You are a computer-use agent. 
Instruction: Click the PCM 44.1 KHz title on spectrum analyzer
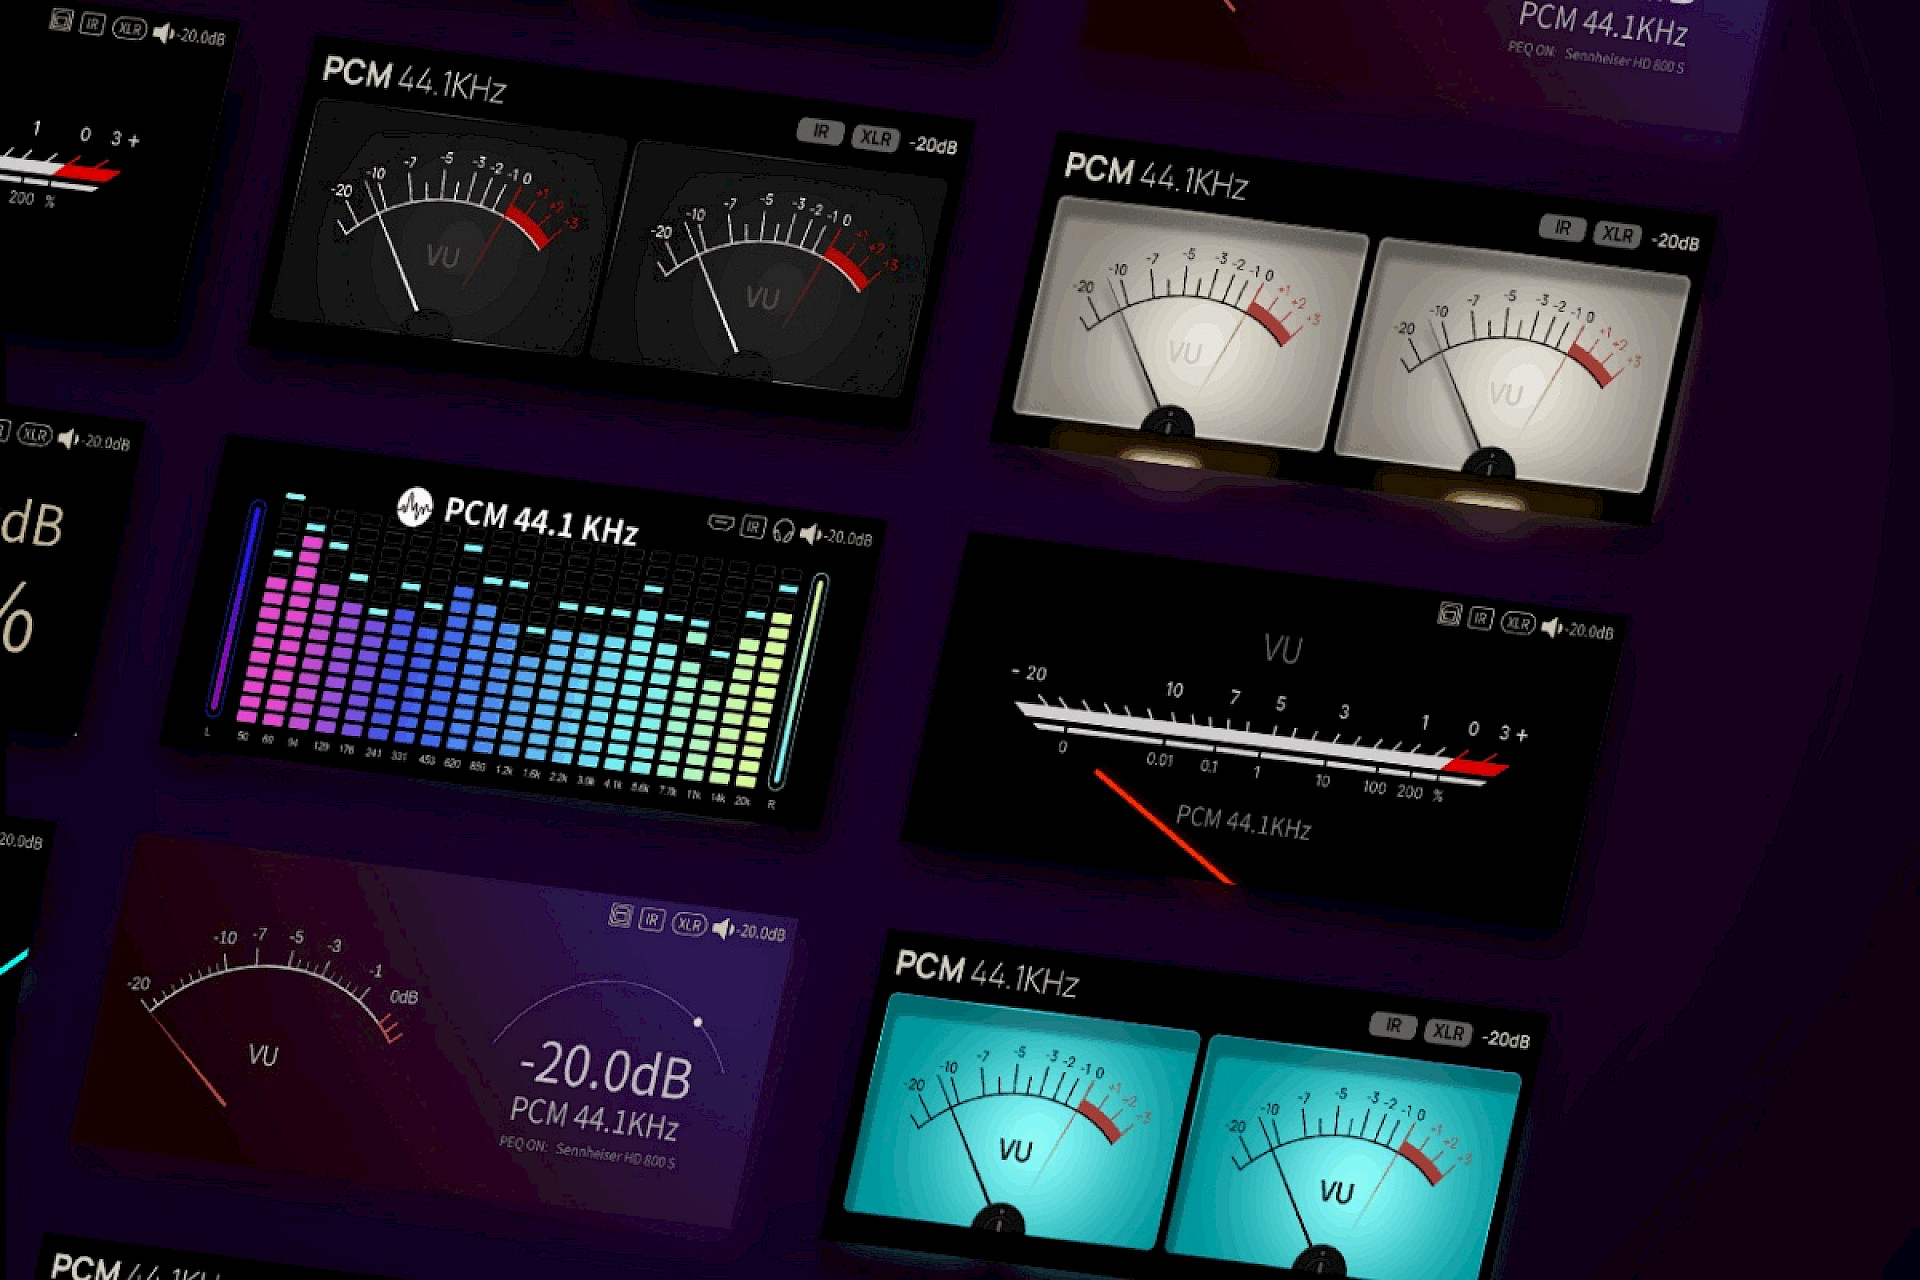pyautogui.click(x=541, y=520)
